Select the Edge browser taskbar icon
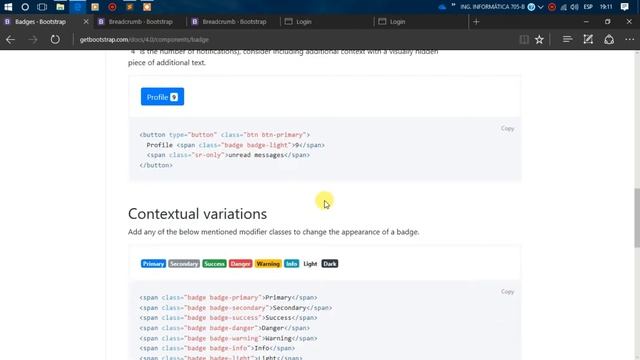This screenshot has height=360, width=640. coord(78,7)
